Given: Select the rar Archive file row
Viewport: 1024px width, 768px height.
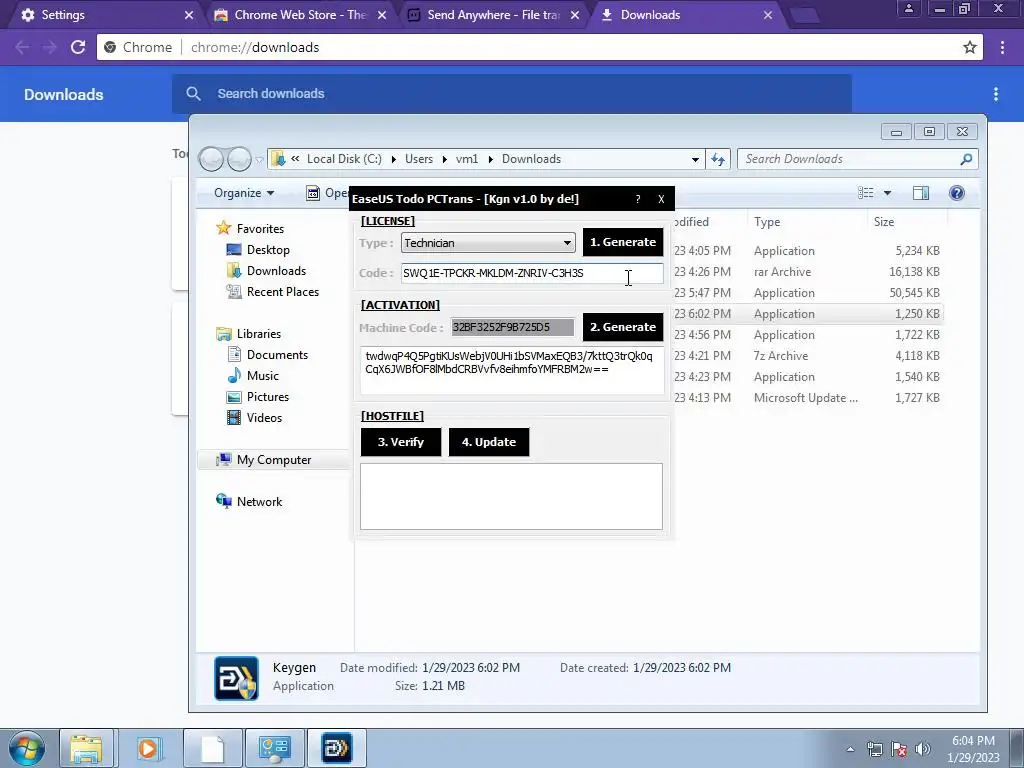Looking at the screenshot, I should click(808, 272).
